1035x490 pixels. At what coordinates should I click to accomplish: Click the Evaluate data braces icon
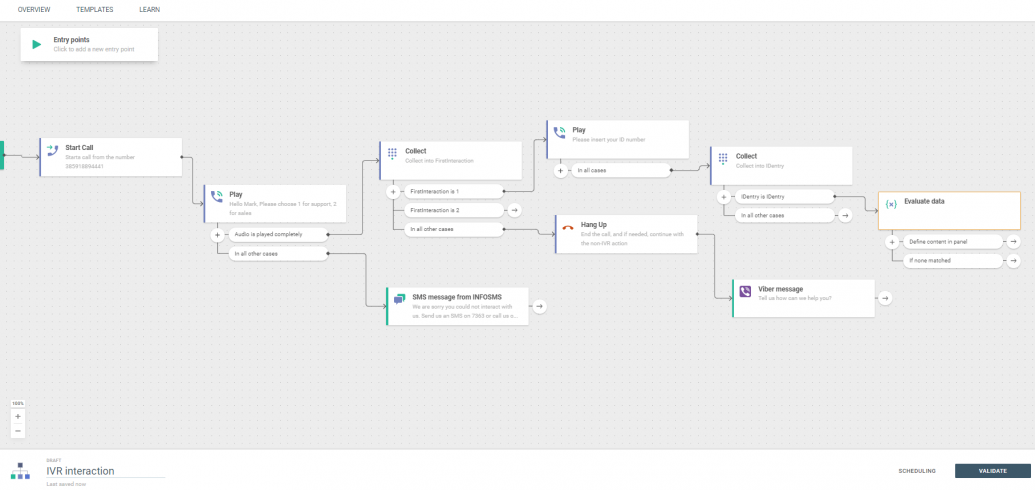pos(891,205)
